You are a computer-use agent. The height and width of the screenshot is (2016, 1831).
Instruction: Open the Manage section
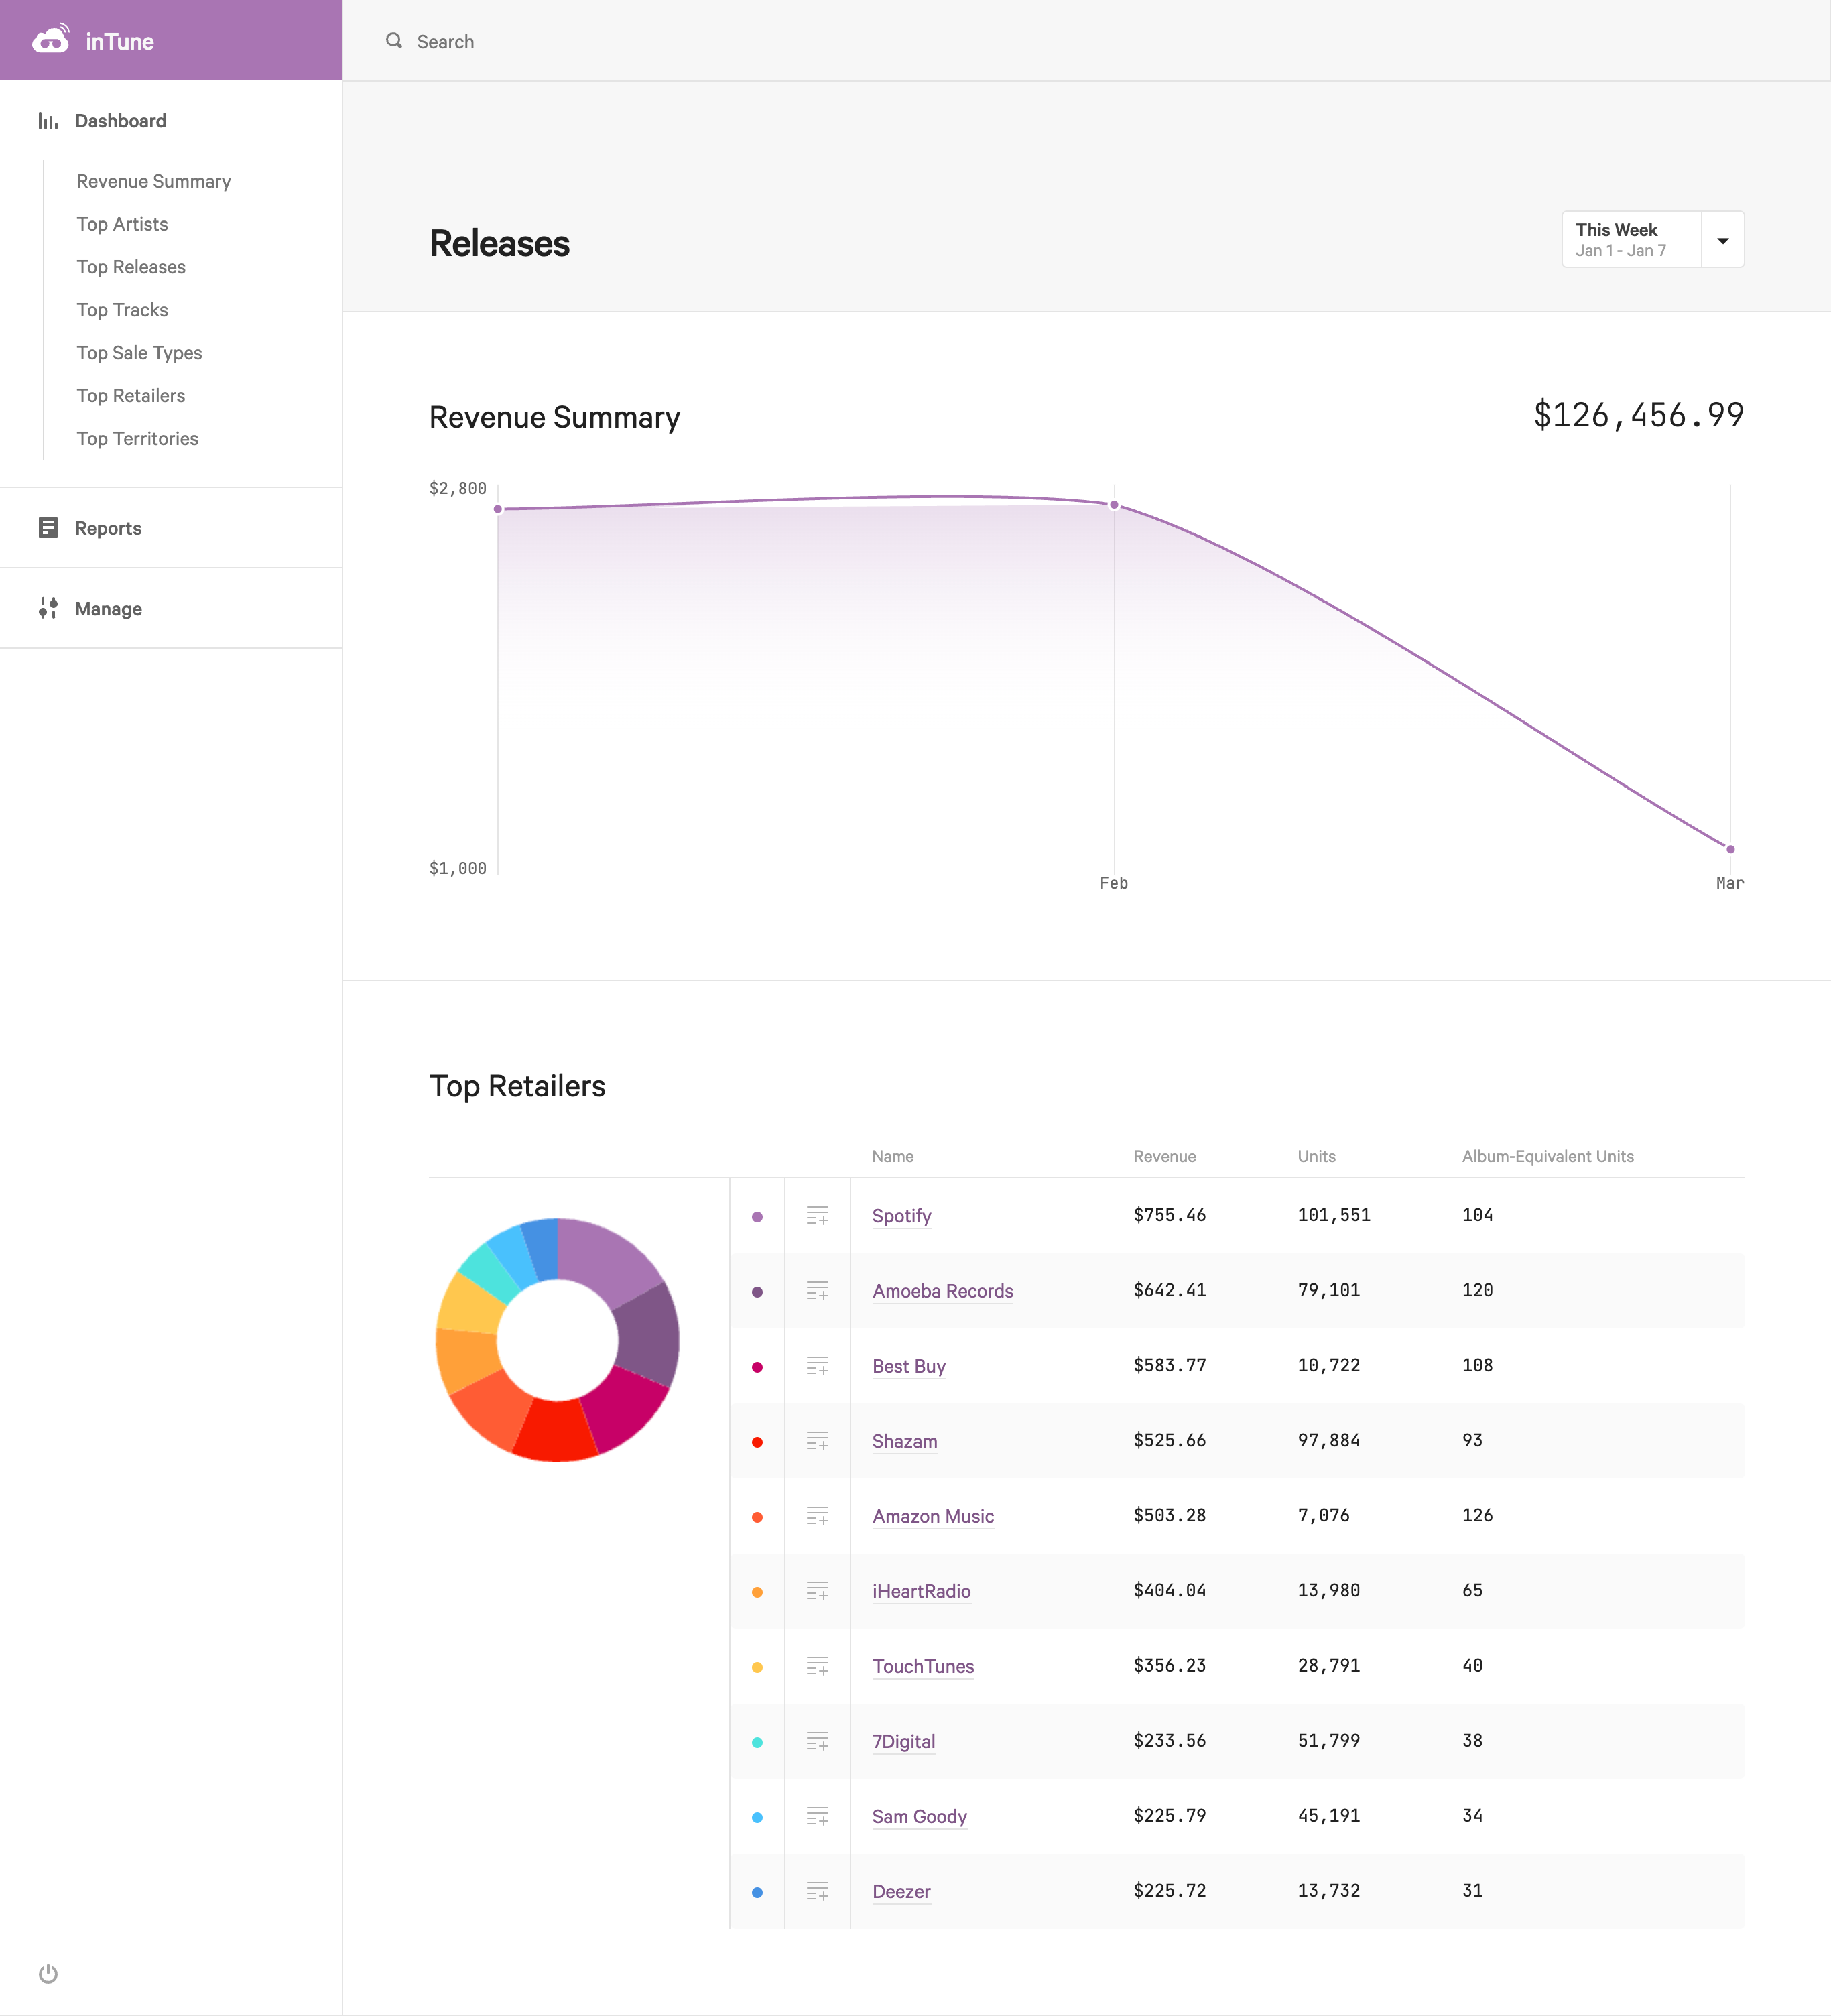pos(108,609)
